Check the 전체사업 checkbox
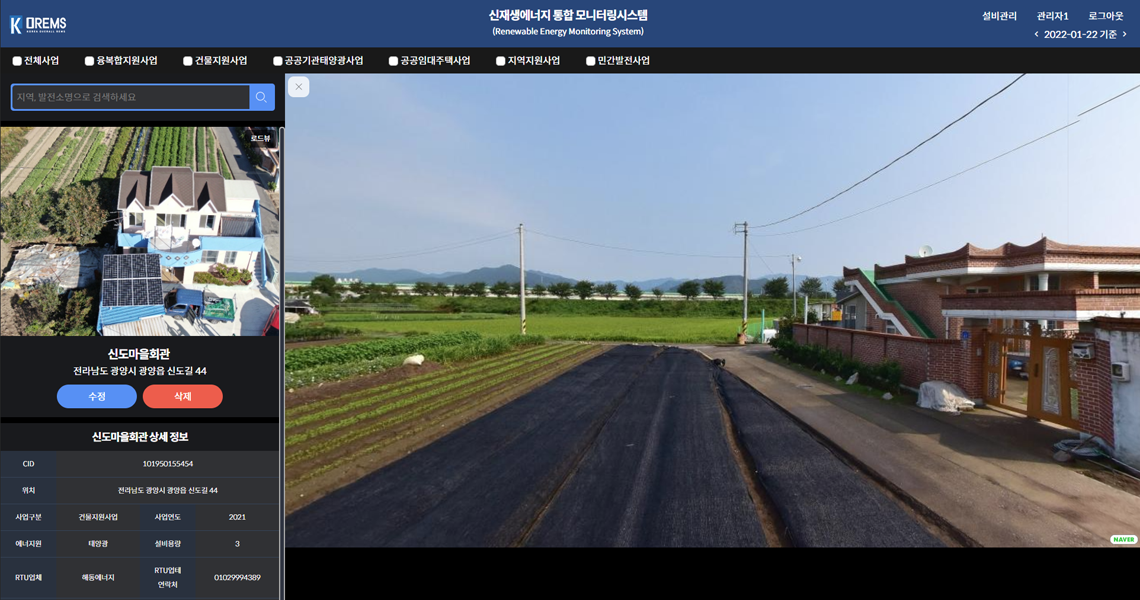 point(17,61)
